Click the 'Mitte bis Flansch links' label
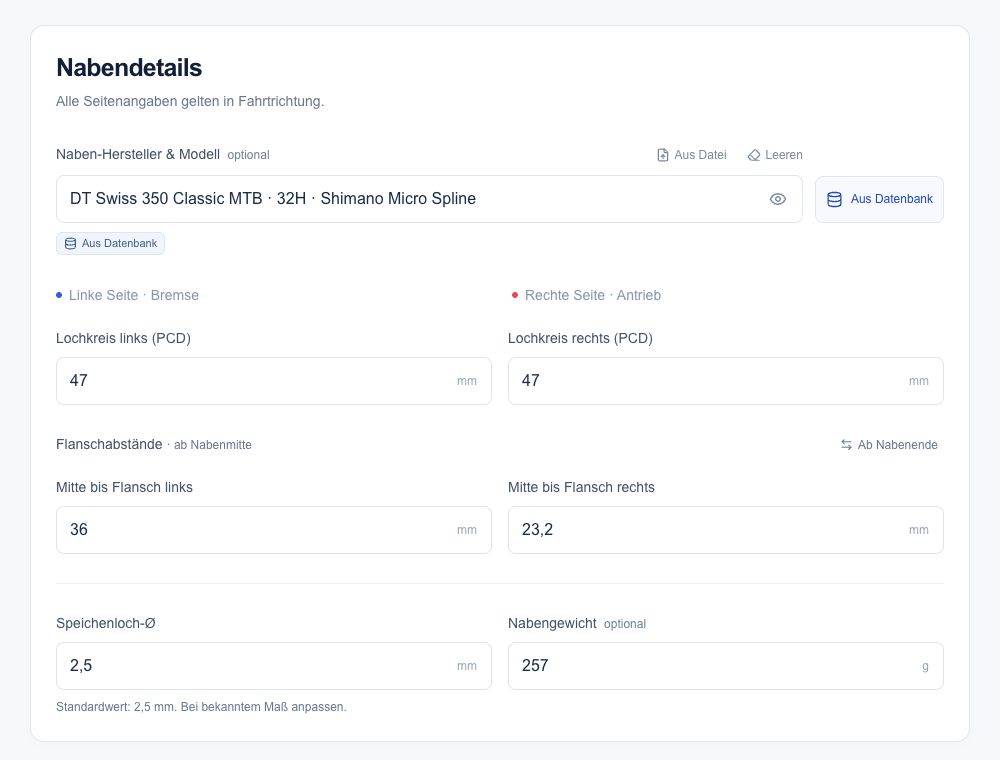The width and height of the screenshot is (1000, 760). [x=124, y=487]
